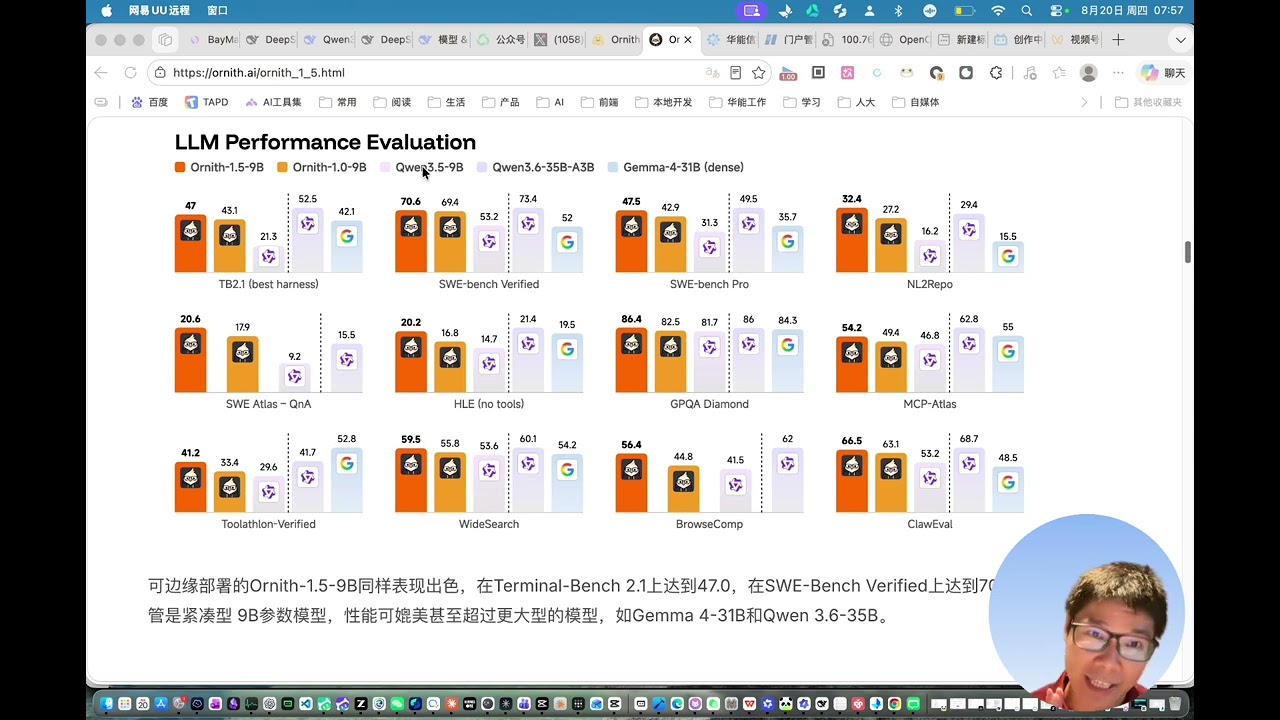
Task: Switch to the (1058) tab
Action: (x=559, y=40)
